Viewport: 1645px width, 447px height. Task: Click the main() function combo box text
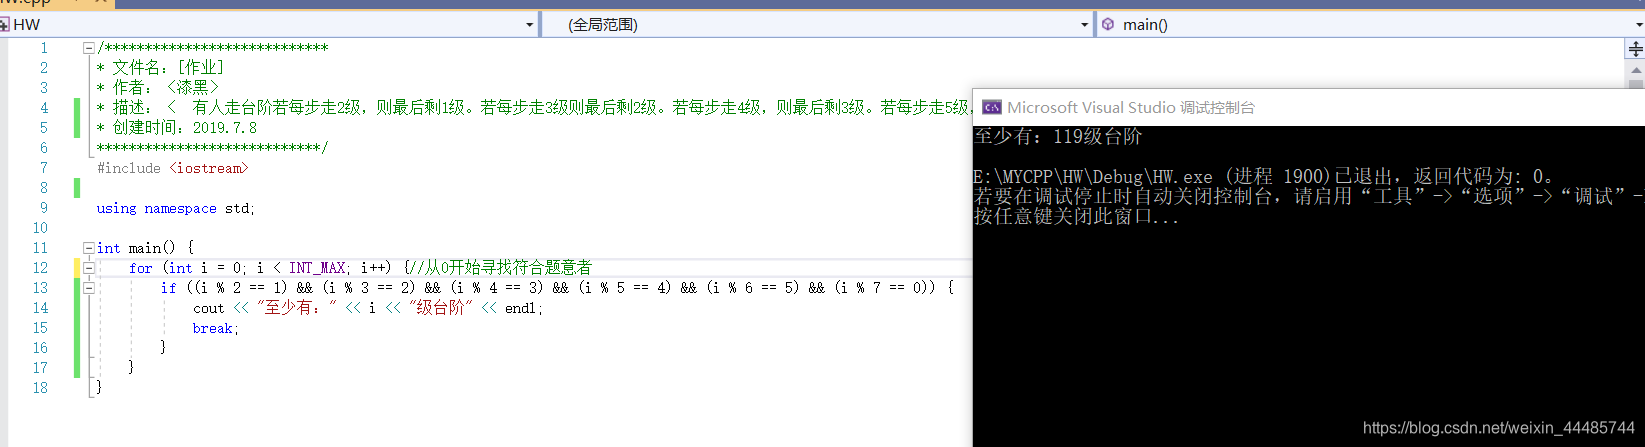point(1145,25)
